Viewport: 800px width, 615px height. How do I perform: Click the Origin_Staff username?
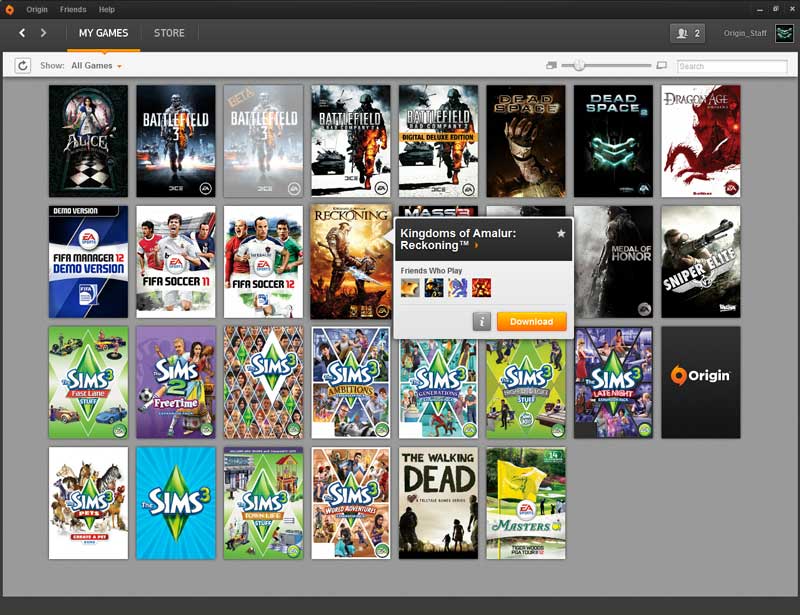pos(745,33)
